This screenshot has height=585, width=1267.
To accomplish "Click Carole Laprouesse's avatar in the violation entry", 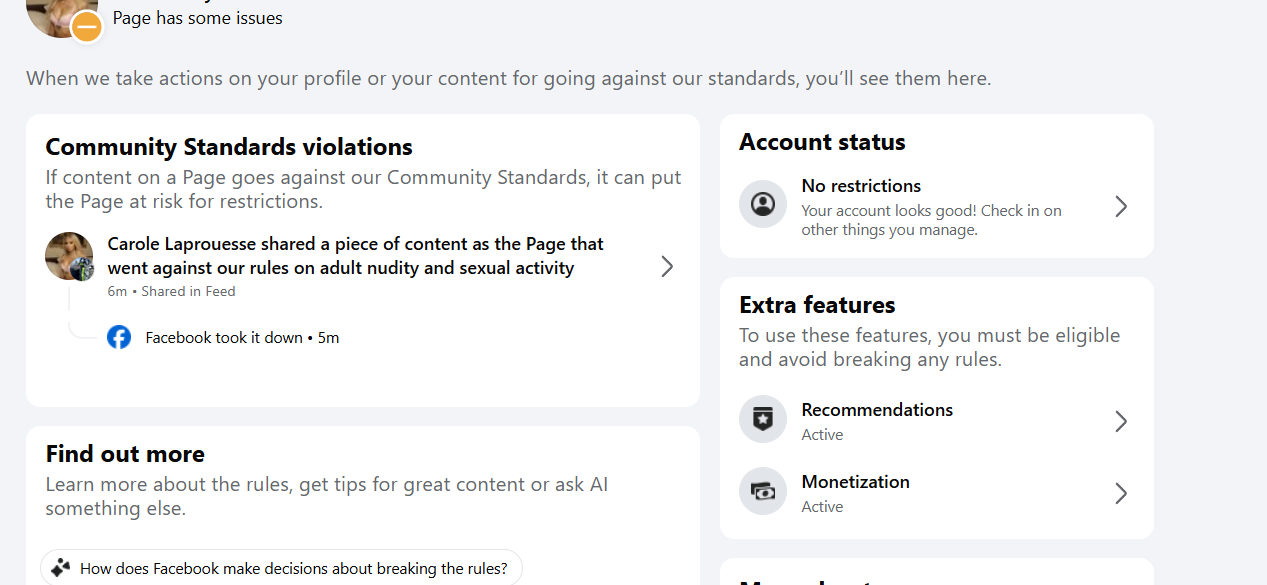I will 69,256.
